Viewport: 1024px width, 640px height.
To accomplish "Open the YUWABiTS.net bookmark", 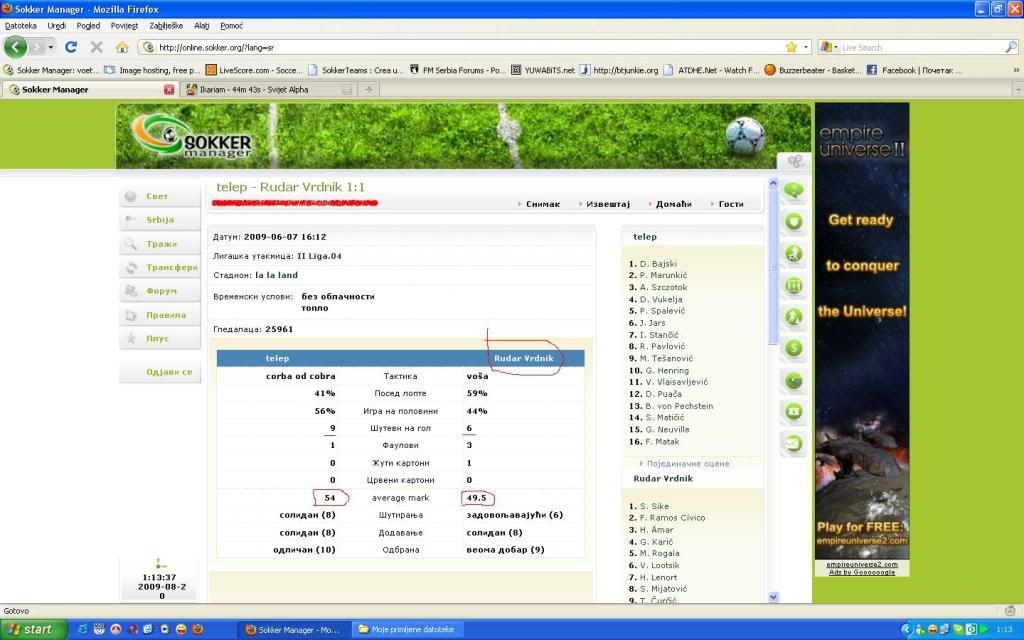I will coord(543,70).
